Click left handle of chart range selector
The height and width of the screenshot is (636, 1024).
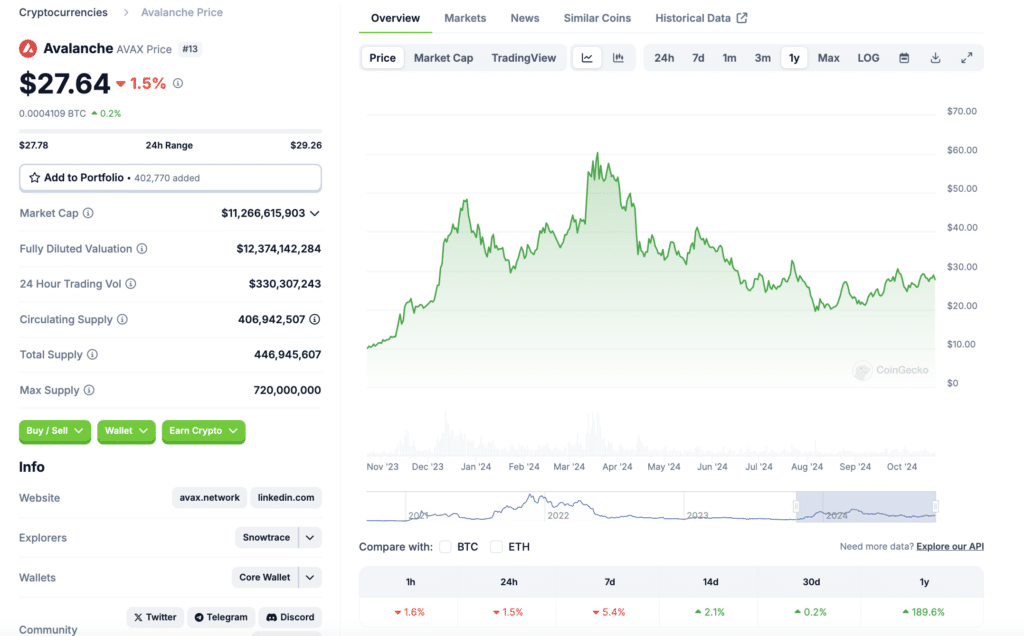tap(796, 507)
